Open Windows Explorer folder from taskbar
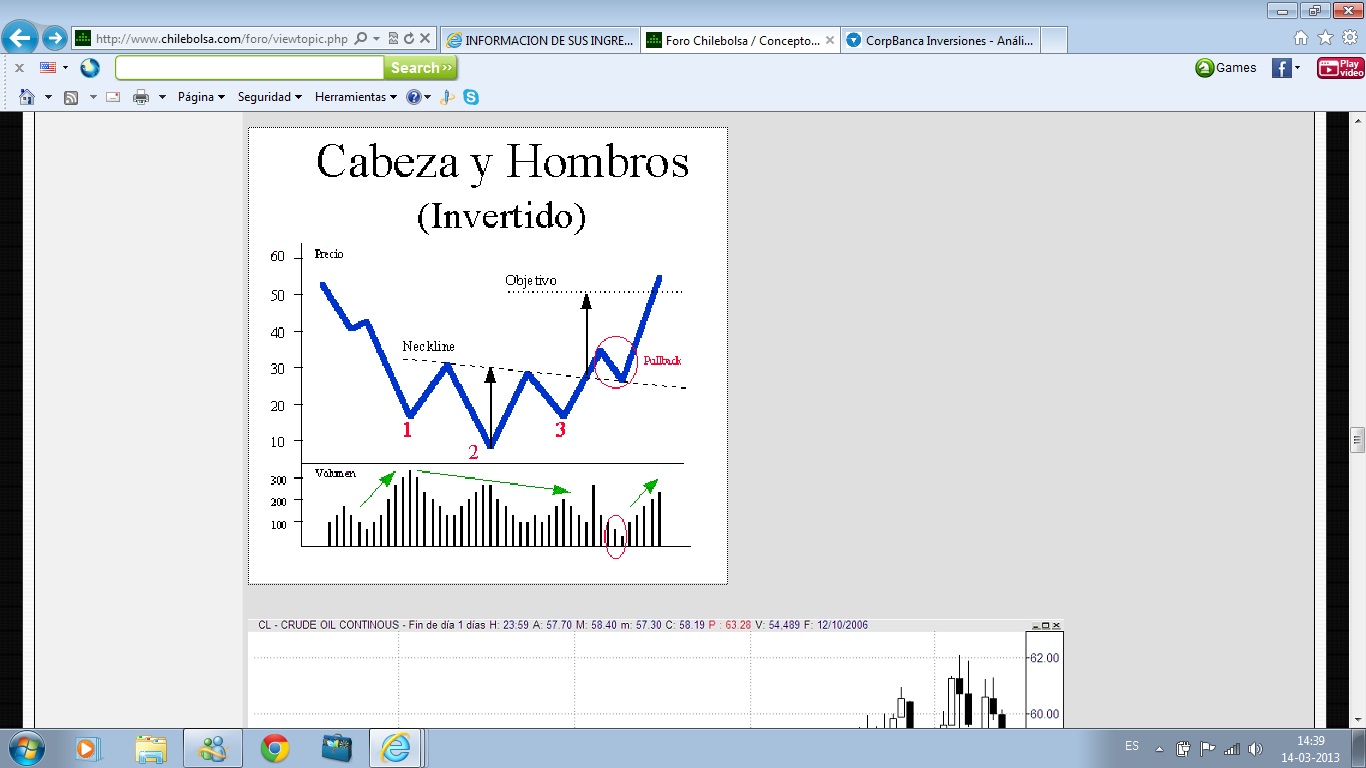Image resolution: width=1366 pixels, height=768 pixels. point(150,748)
